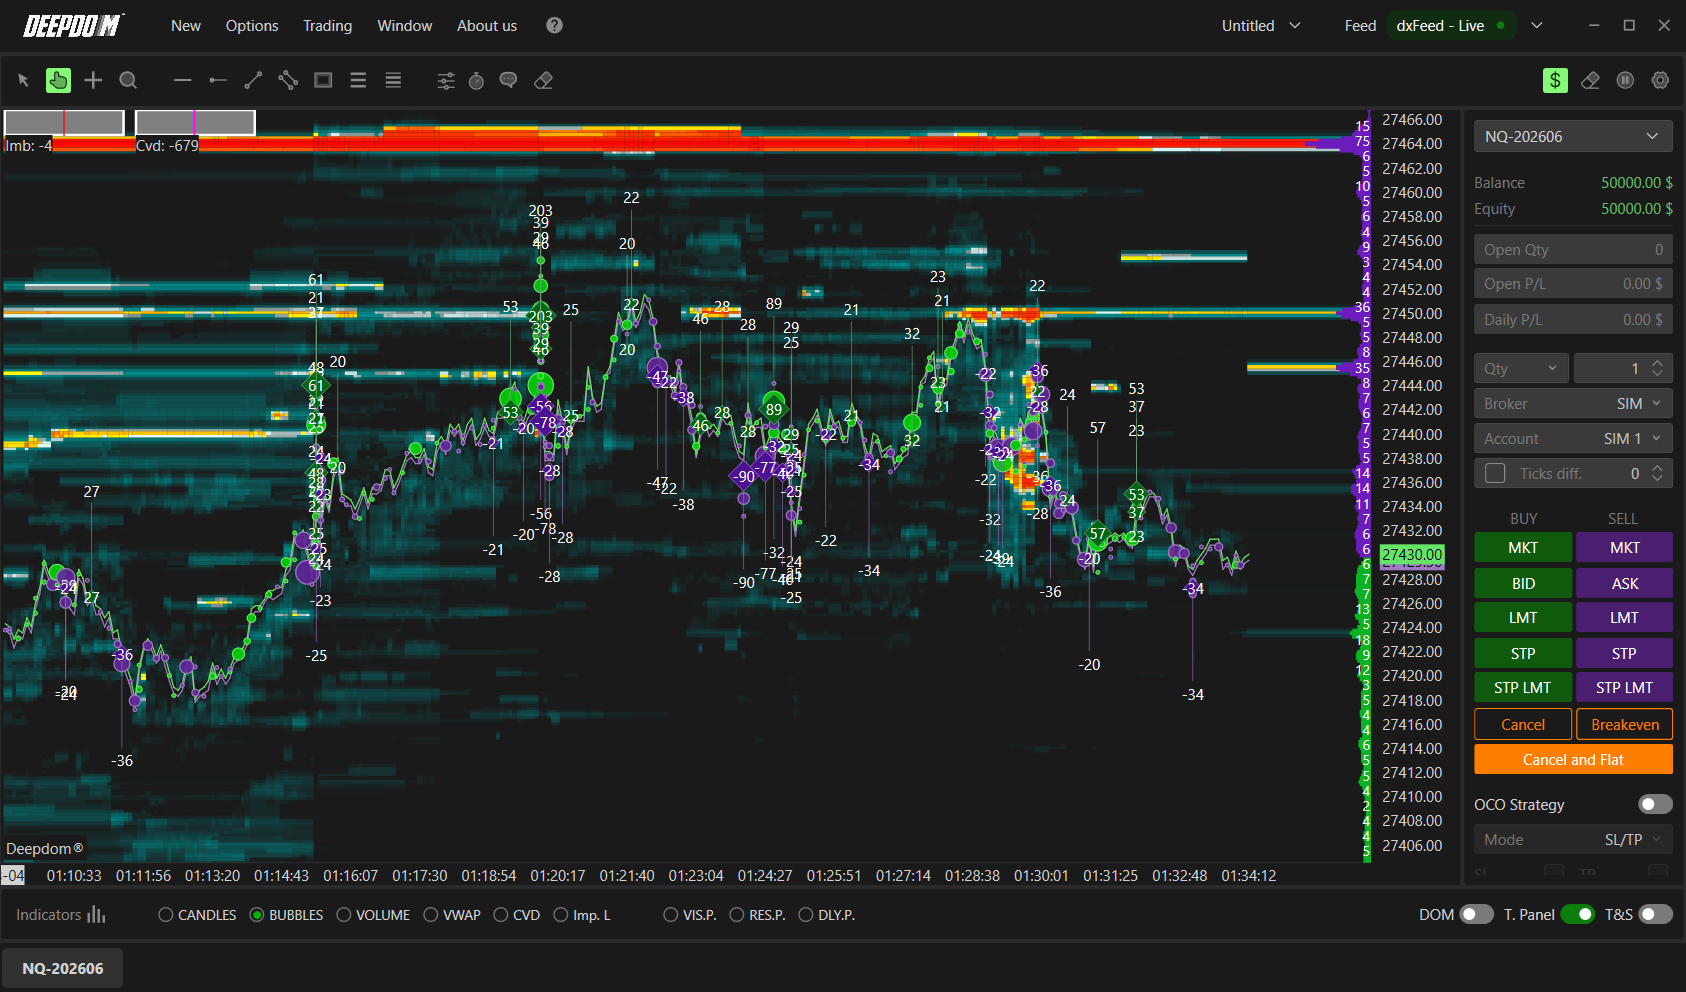The width and height of the screenshot is (1686, 992).
Task: Choose the parallel channel drawing tool
Action: click(288, 80)
